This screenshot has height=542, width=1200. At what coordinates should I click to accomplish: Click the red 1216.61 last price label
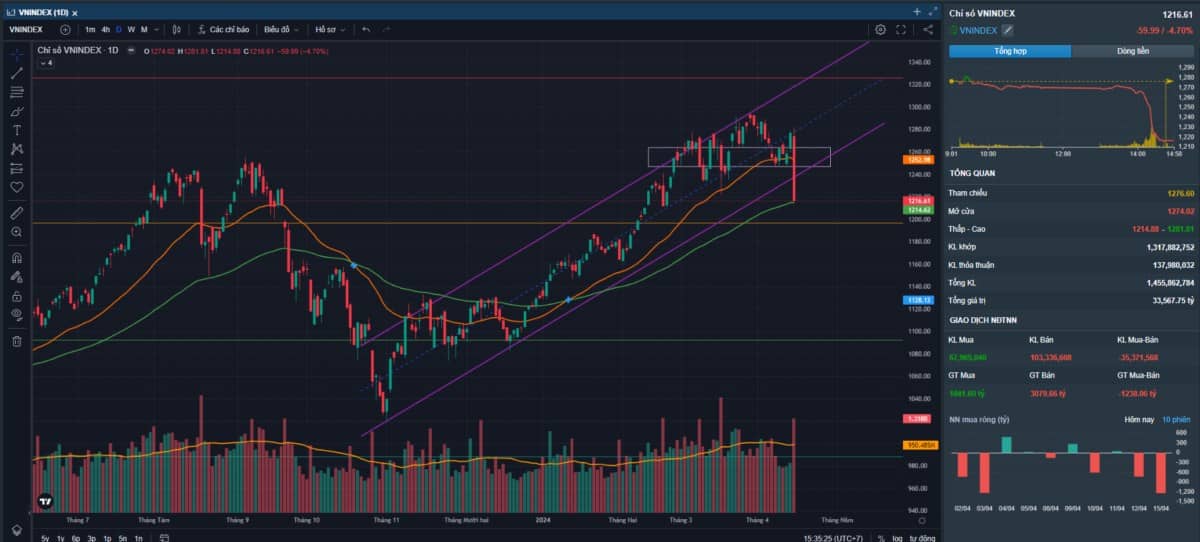[919, 201]
